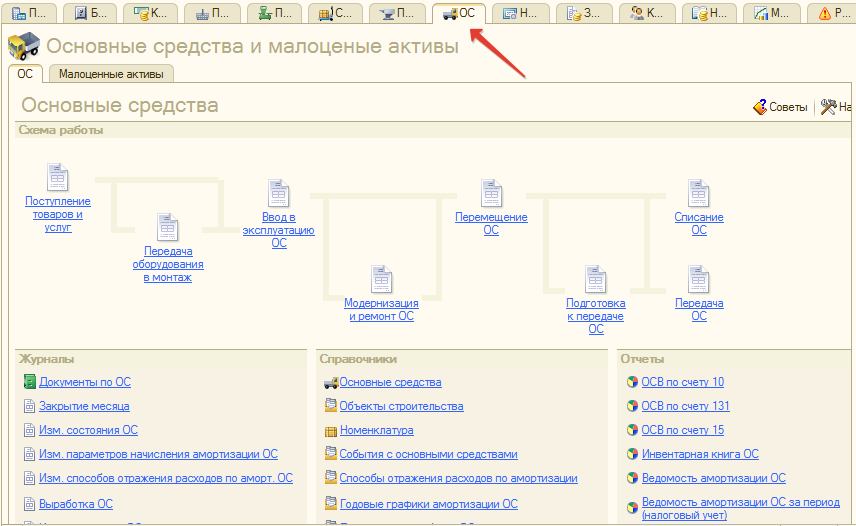Open Объекты строительства catalog
This screenshot has height=526, width=856.
[x=401, y=406]
